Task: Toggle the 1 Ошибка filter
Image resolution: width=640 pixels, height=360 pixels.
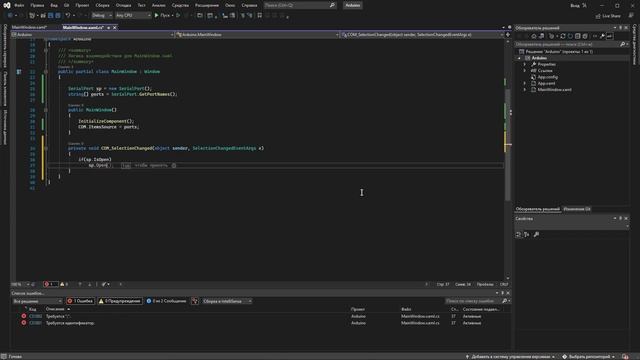Action: (80, 301)
